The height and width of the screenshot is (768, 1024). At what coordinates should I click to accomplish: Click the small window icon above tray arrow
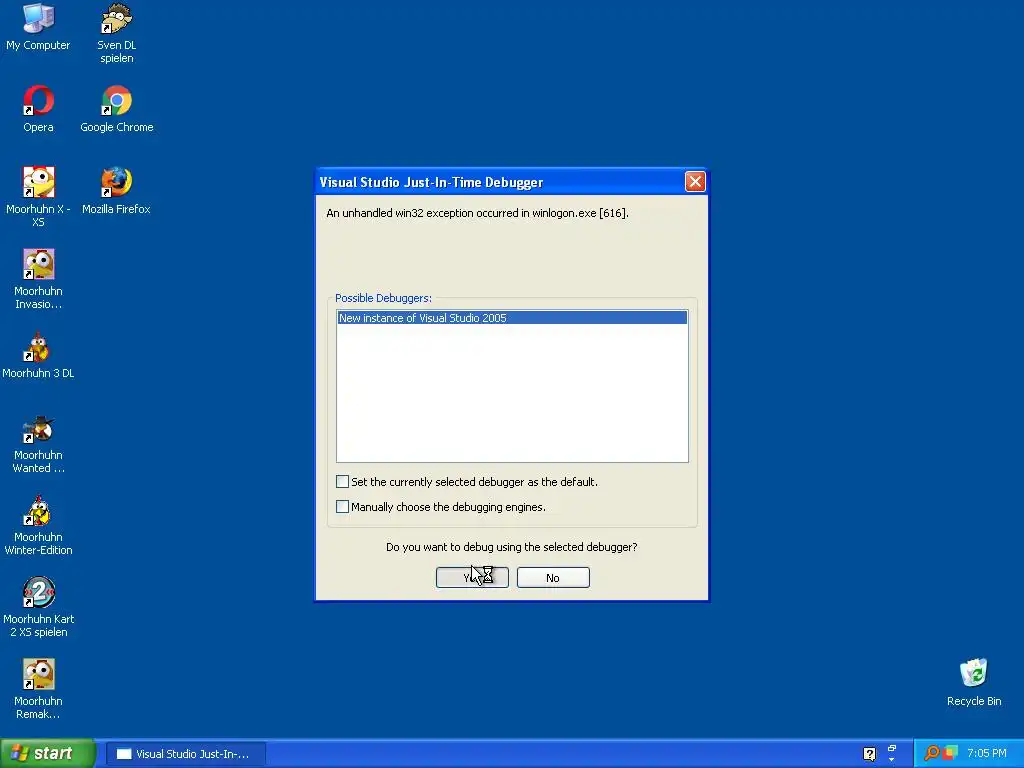click(x=891, y=748)
